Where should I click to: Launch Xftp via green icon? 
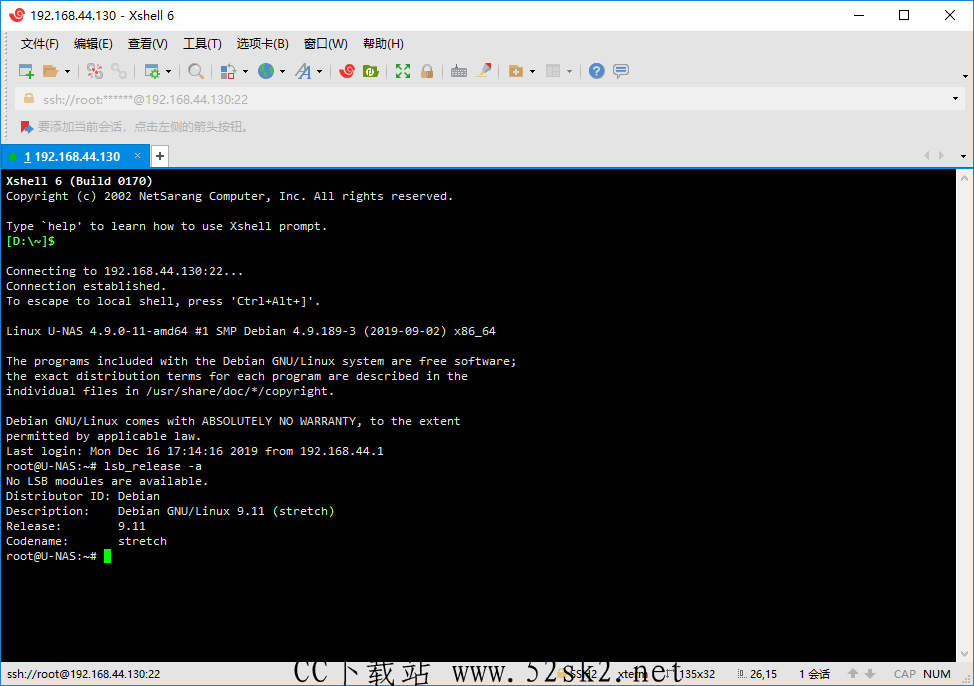371,71
